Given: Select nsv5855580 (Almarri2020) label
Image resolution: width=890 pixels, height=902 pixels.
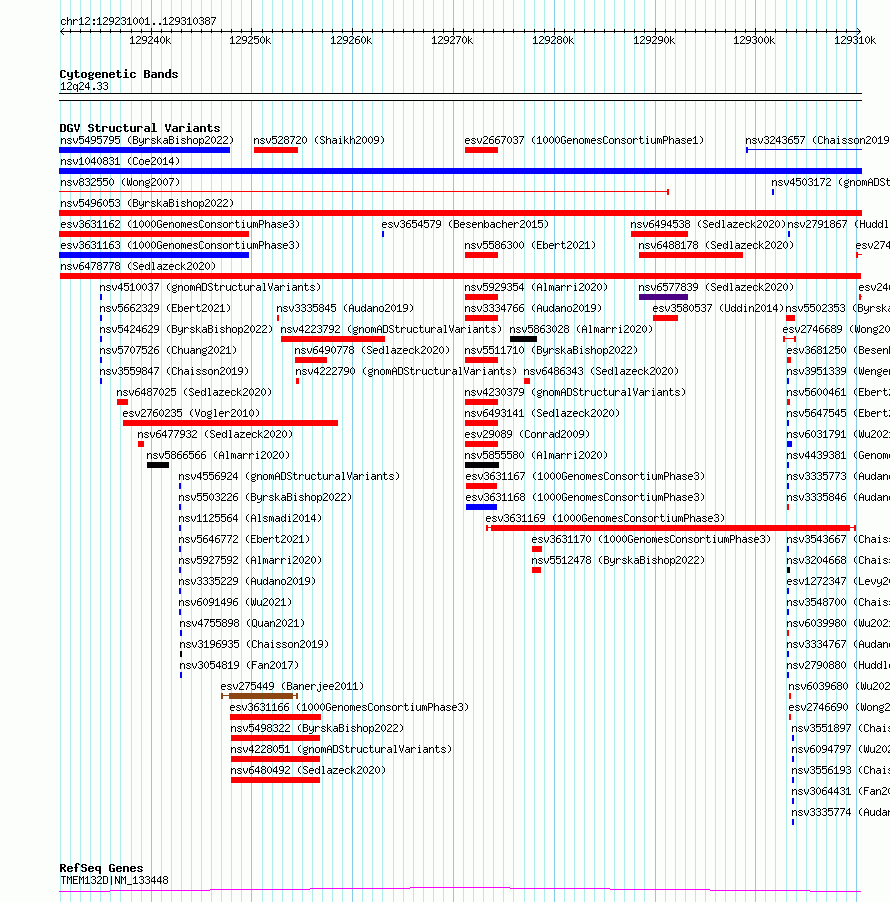Looking at the screenshot, I should tap(536, 455).
